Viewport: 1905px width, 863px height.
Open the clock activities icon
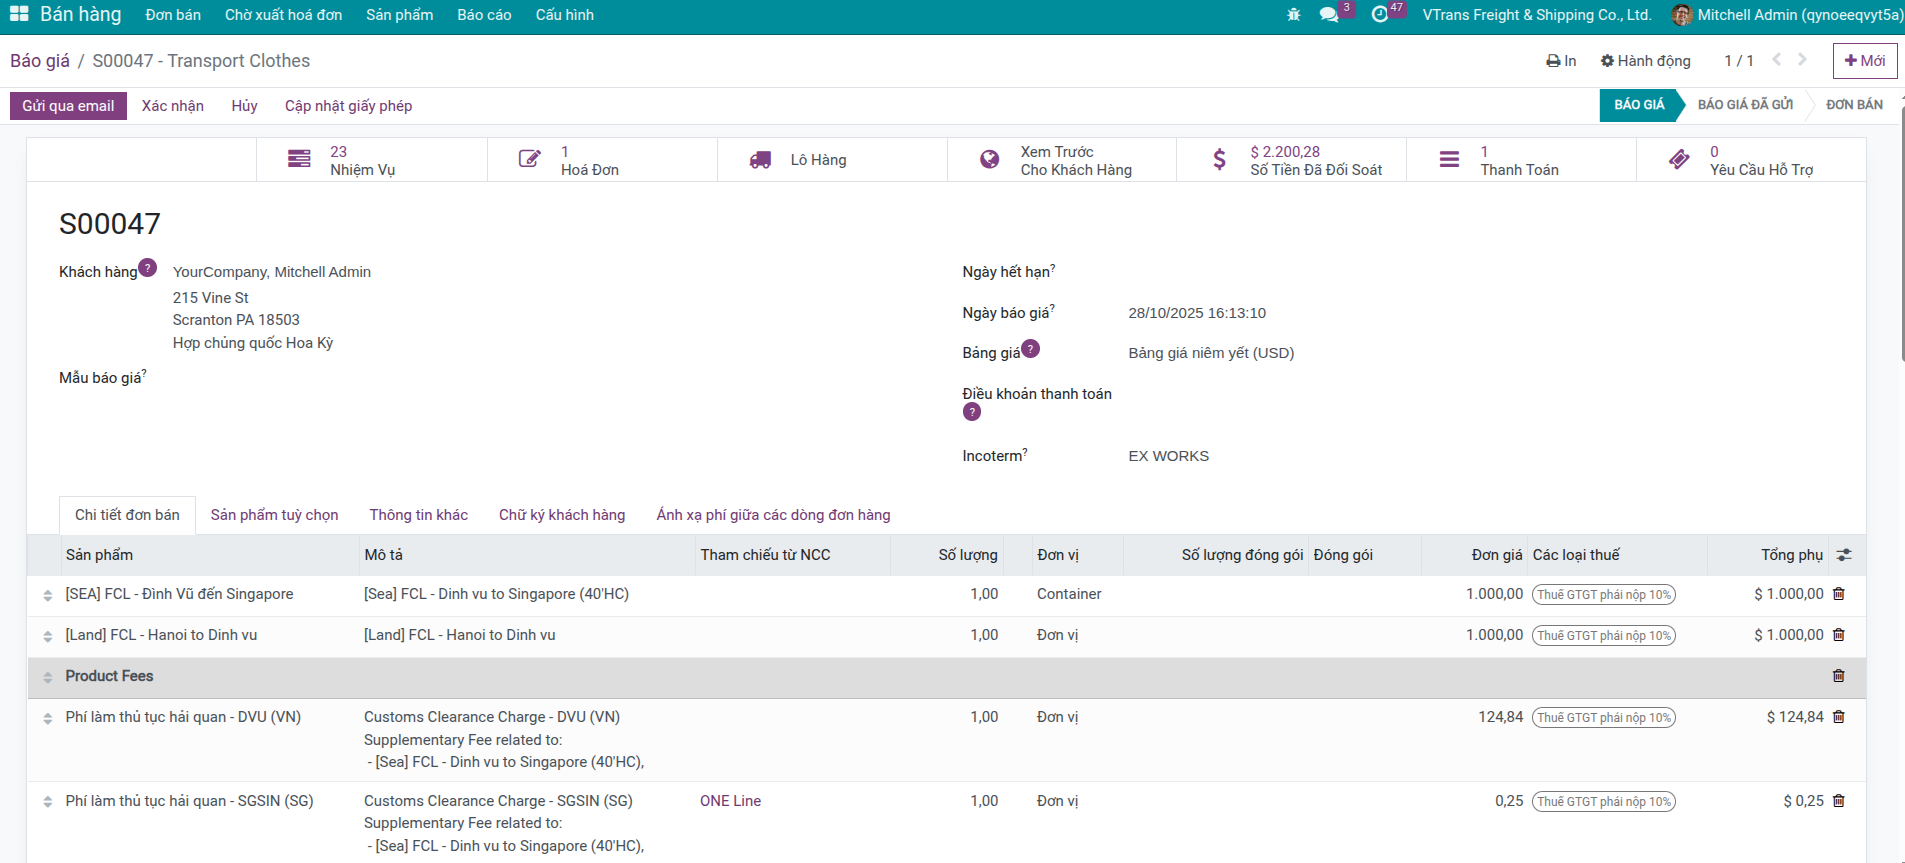1380,15
